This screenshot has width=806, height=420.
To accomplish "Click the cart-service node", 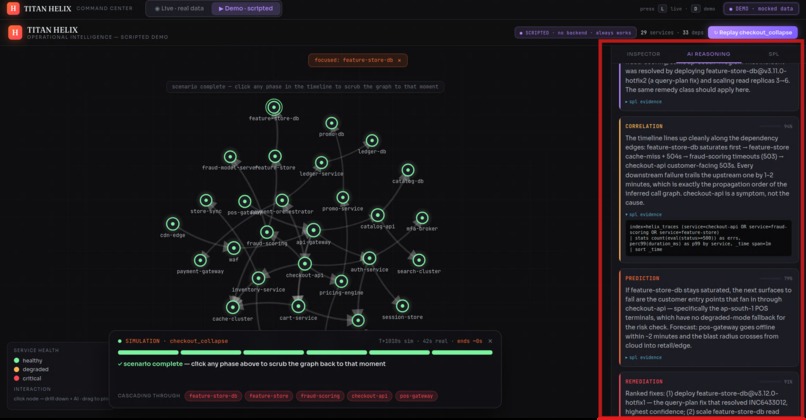I will pos(298,306).
